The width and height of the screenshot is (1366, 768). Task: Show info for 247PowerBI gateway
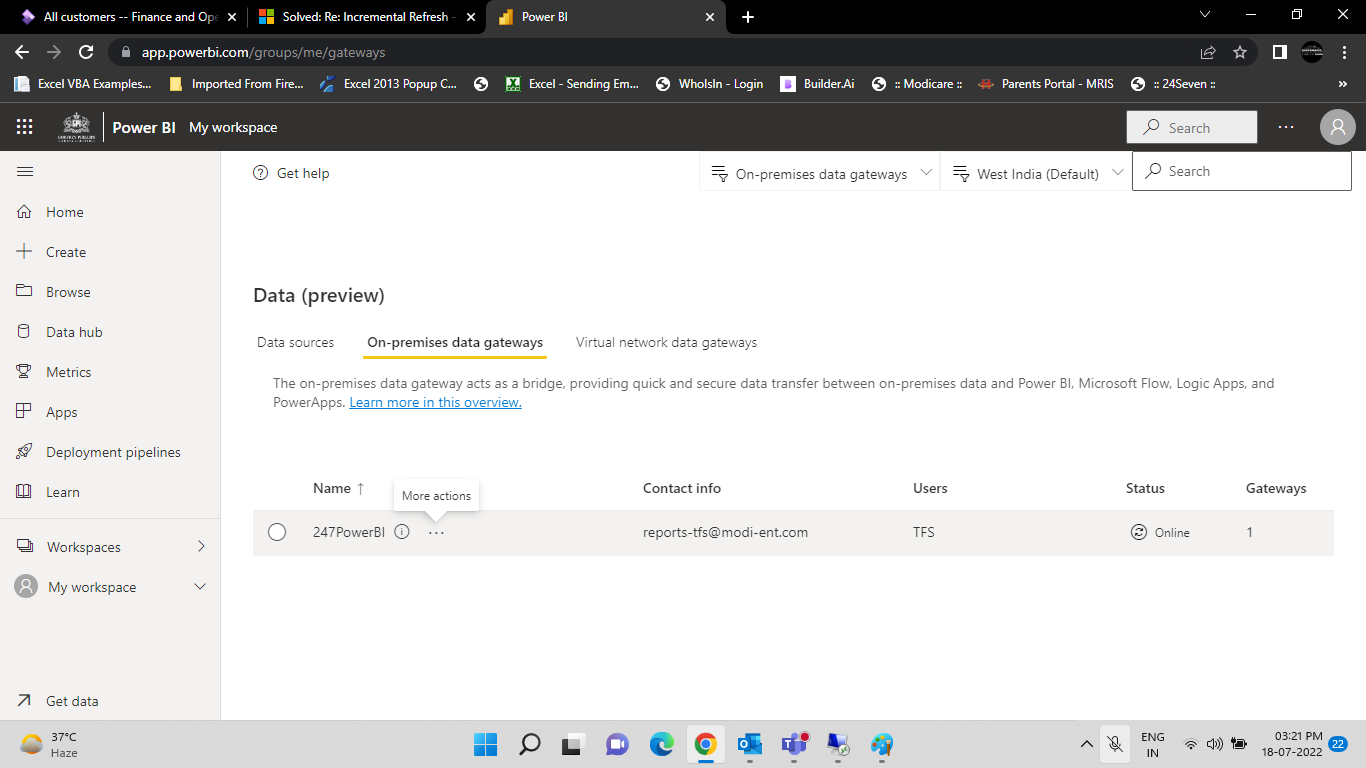pos(402,532)
